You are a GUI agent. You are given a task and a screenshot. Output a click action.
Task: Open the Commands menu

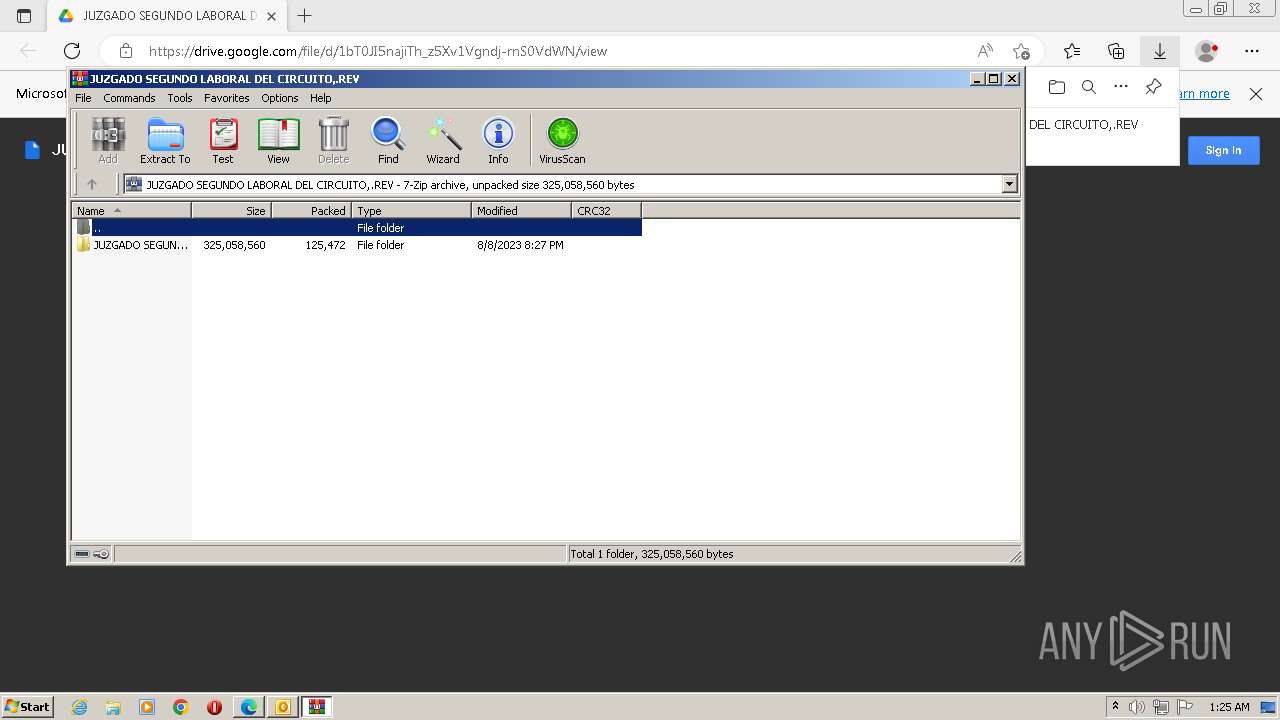129,98
